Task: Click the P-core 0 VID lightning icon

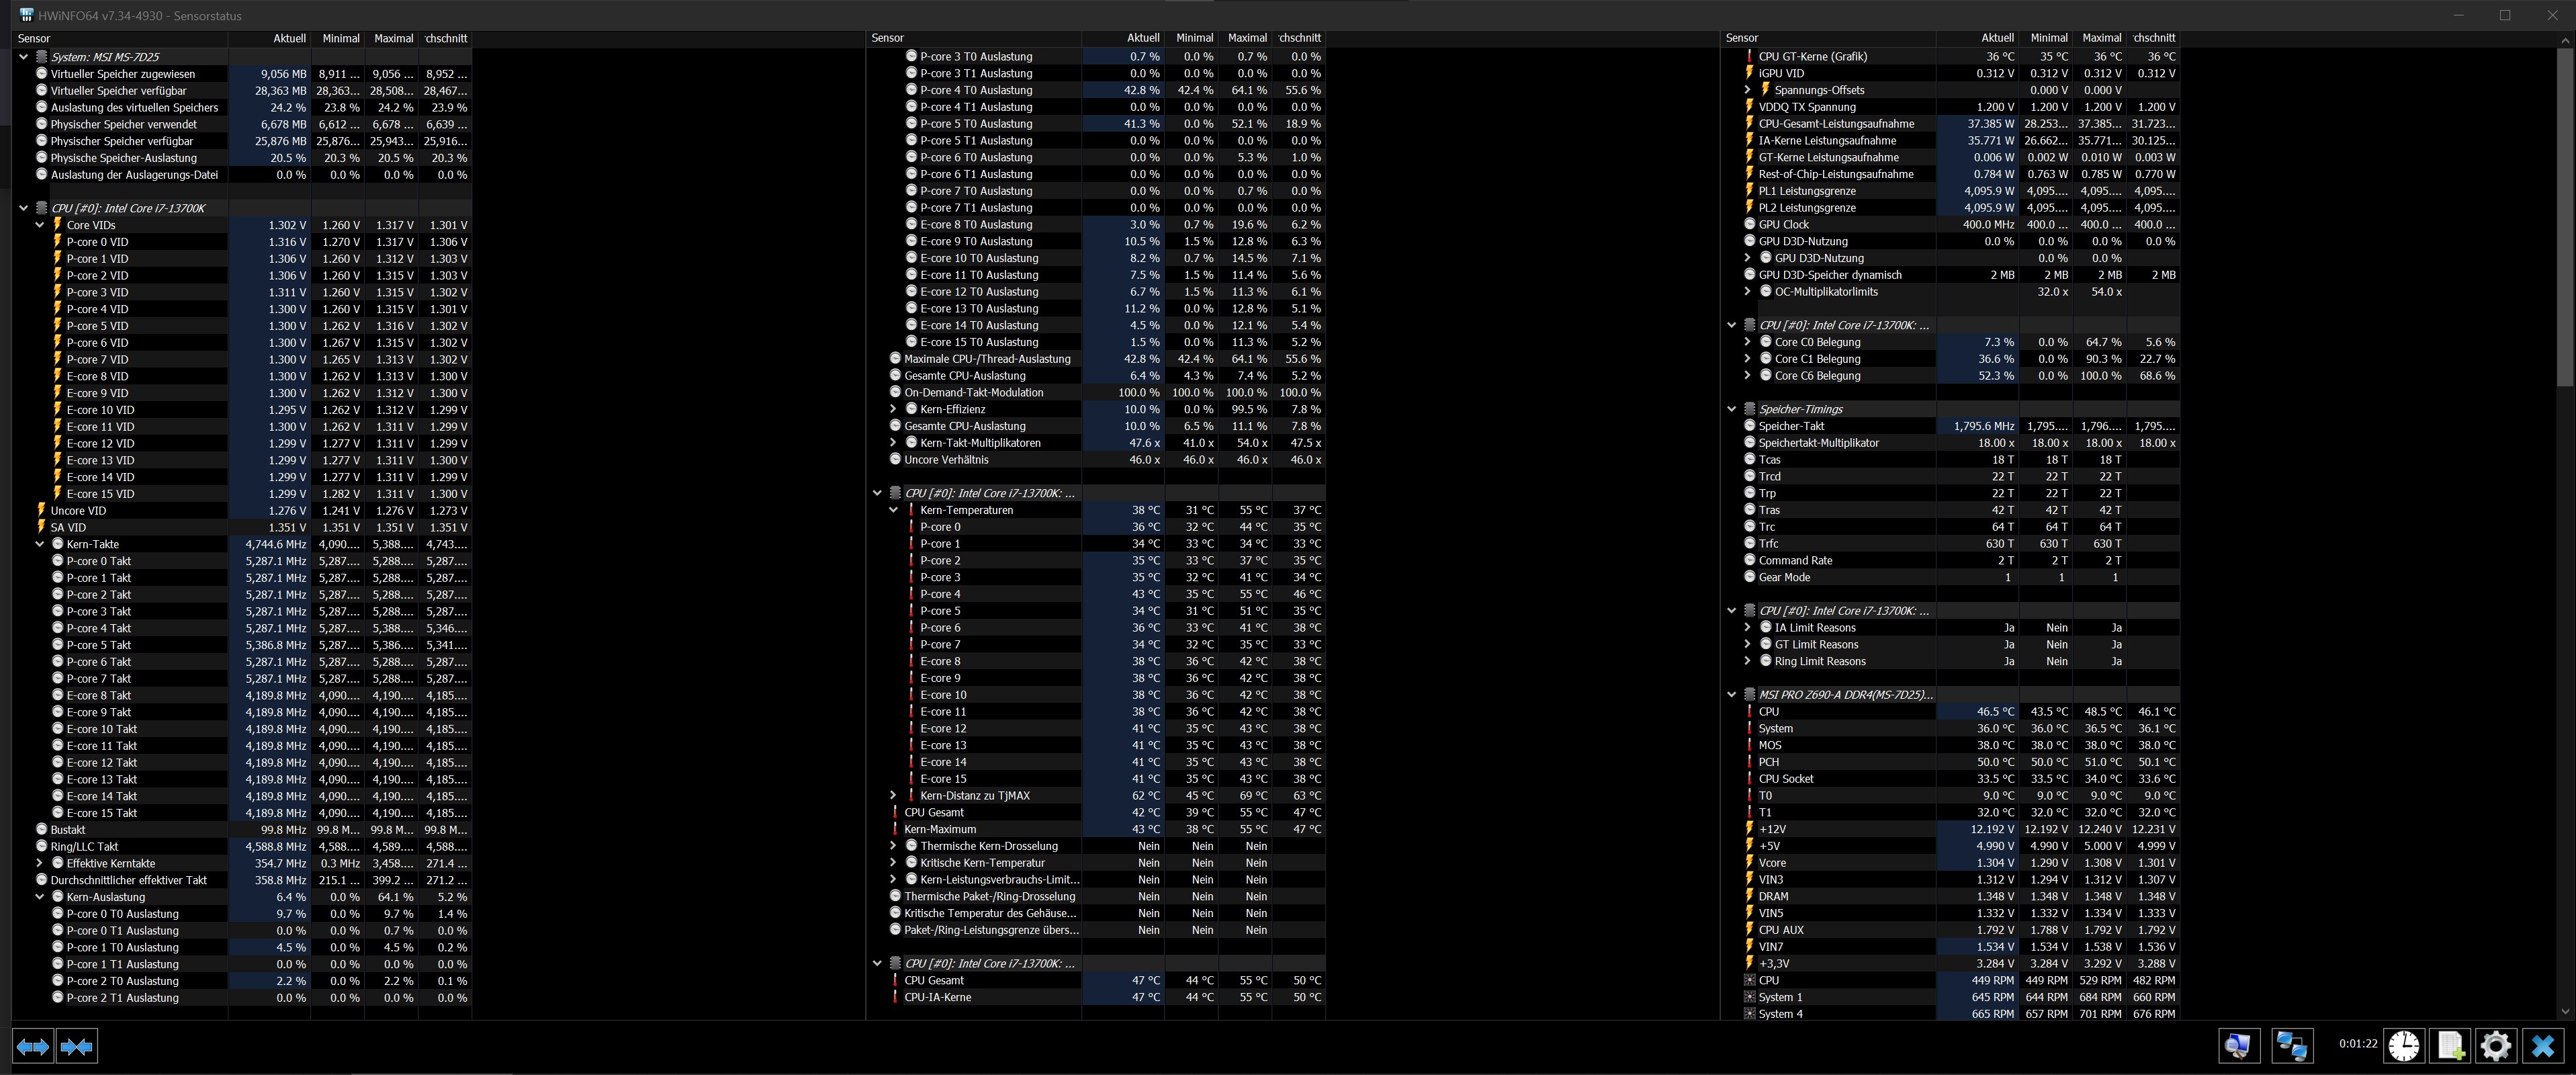Action: [x=57, y=242]
